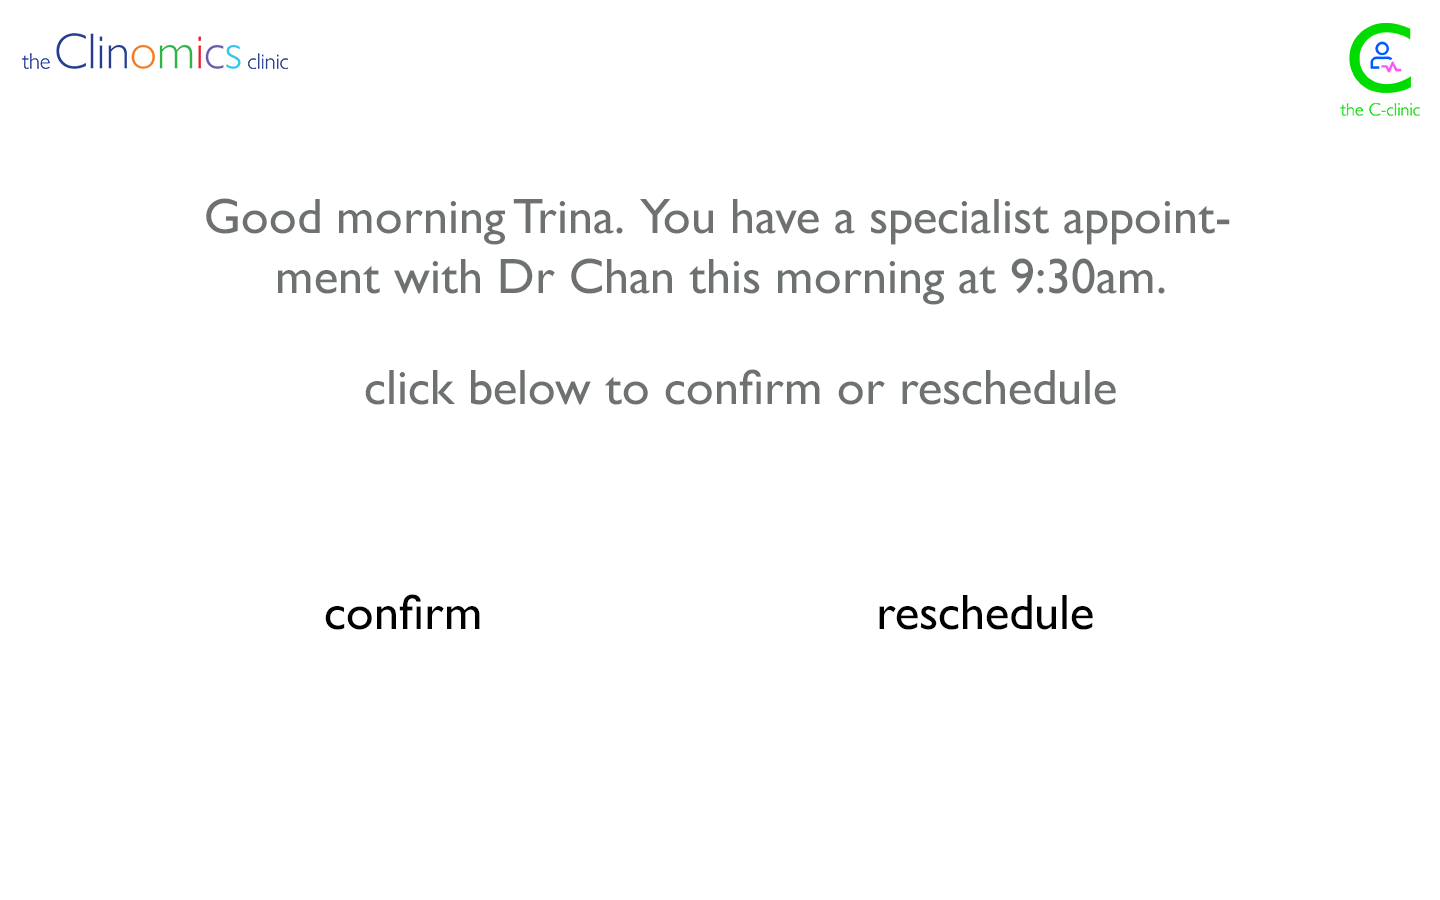Click the confirm button
The height and width of the screenshot is (900, 1440).
tap(403, 614)
